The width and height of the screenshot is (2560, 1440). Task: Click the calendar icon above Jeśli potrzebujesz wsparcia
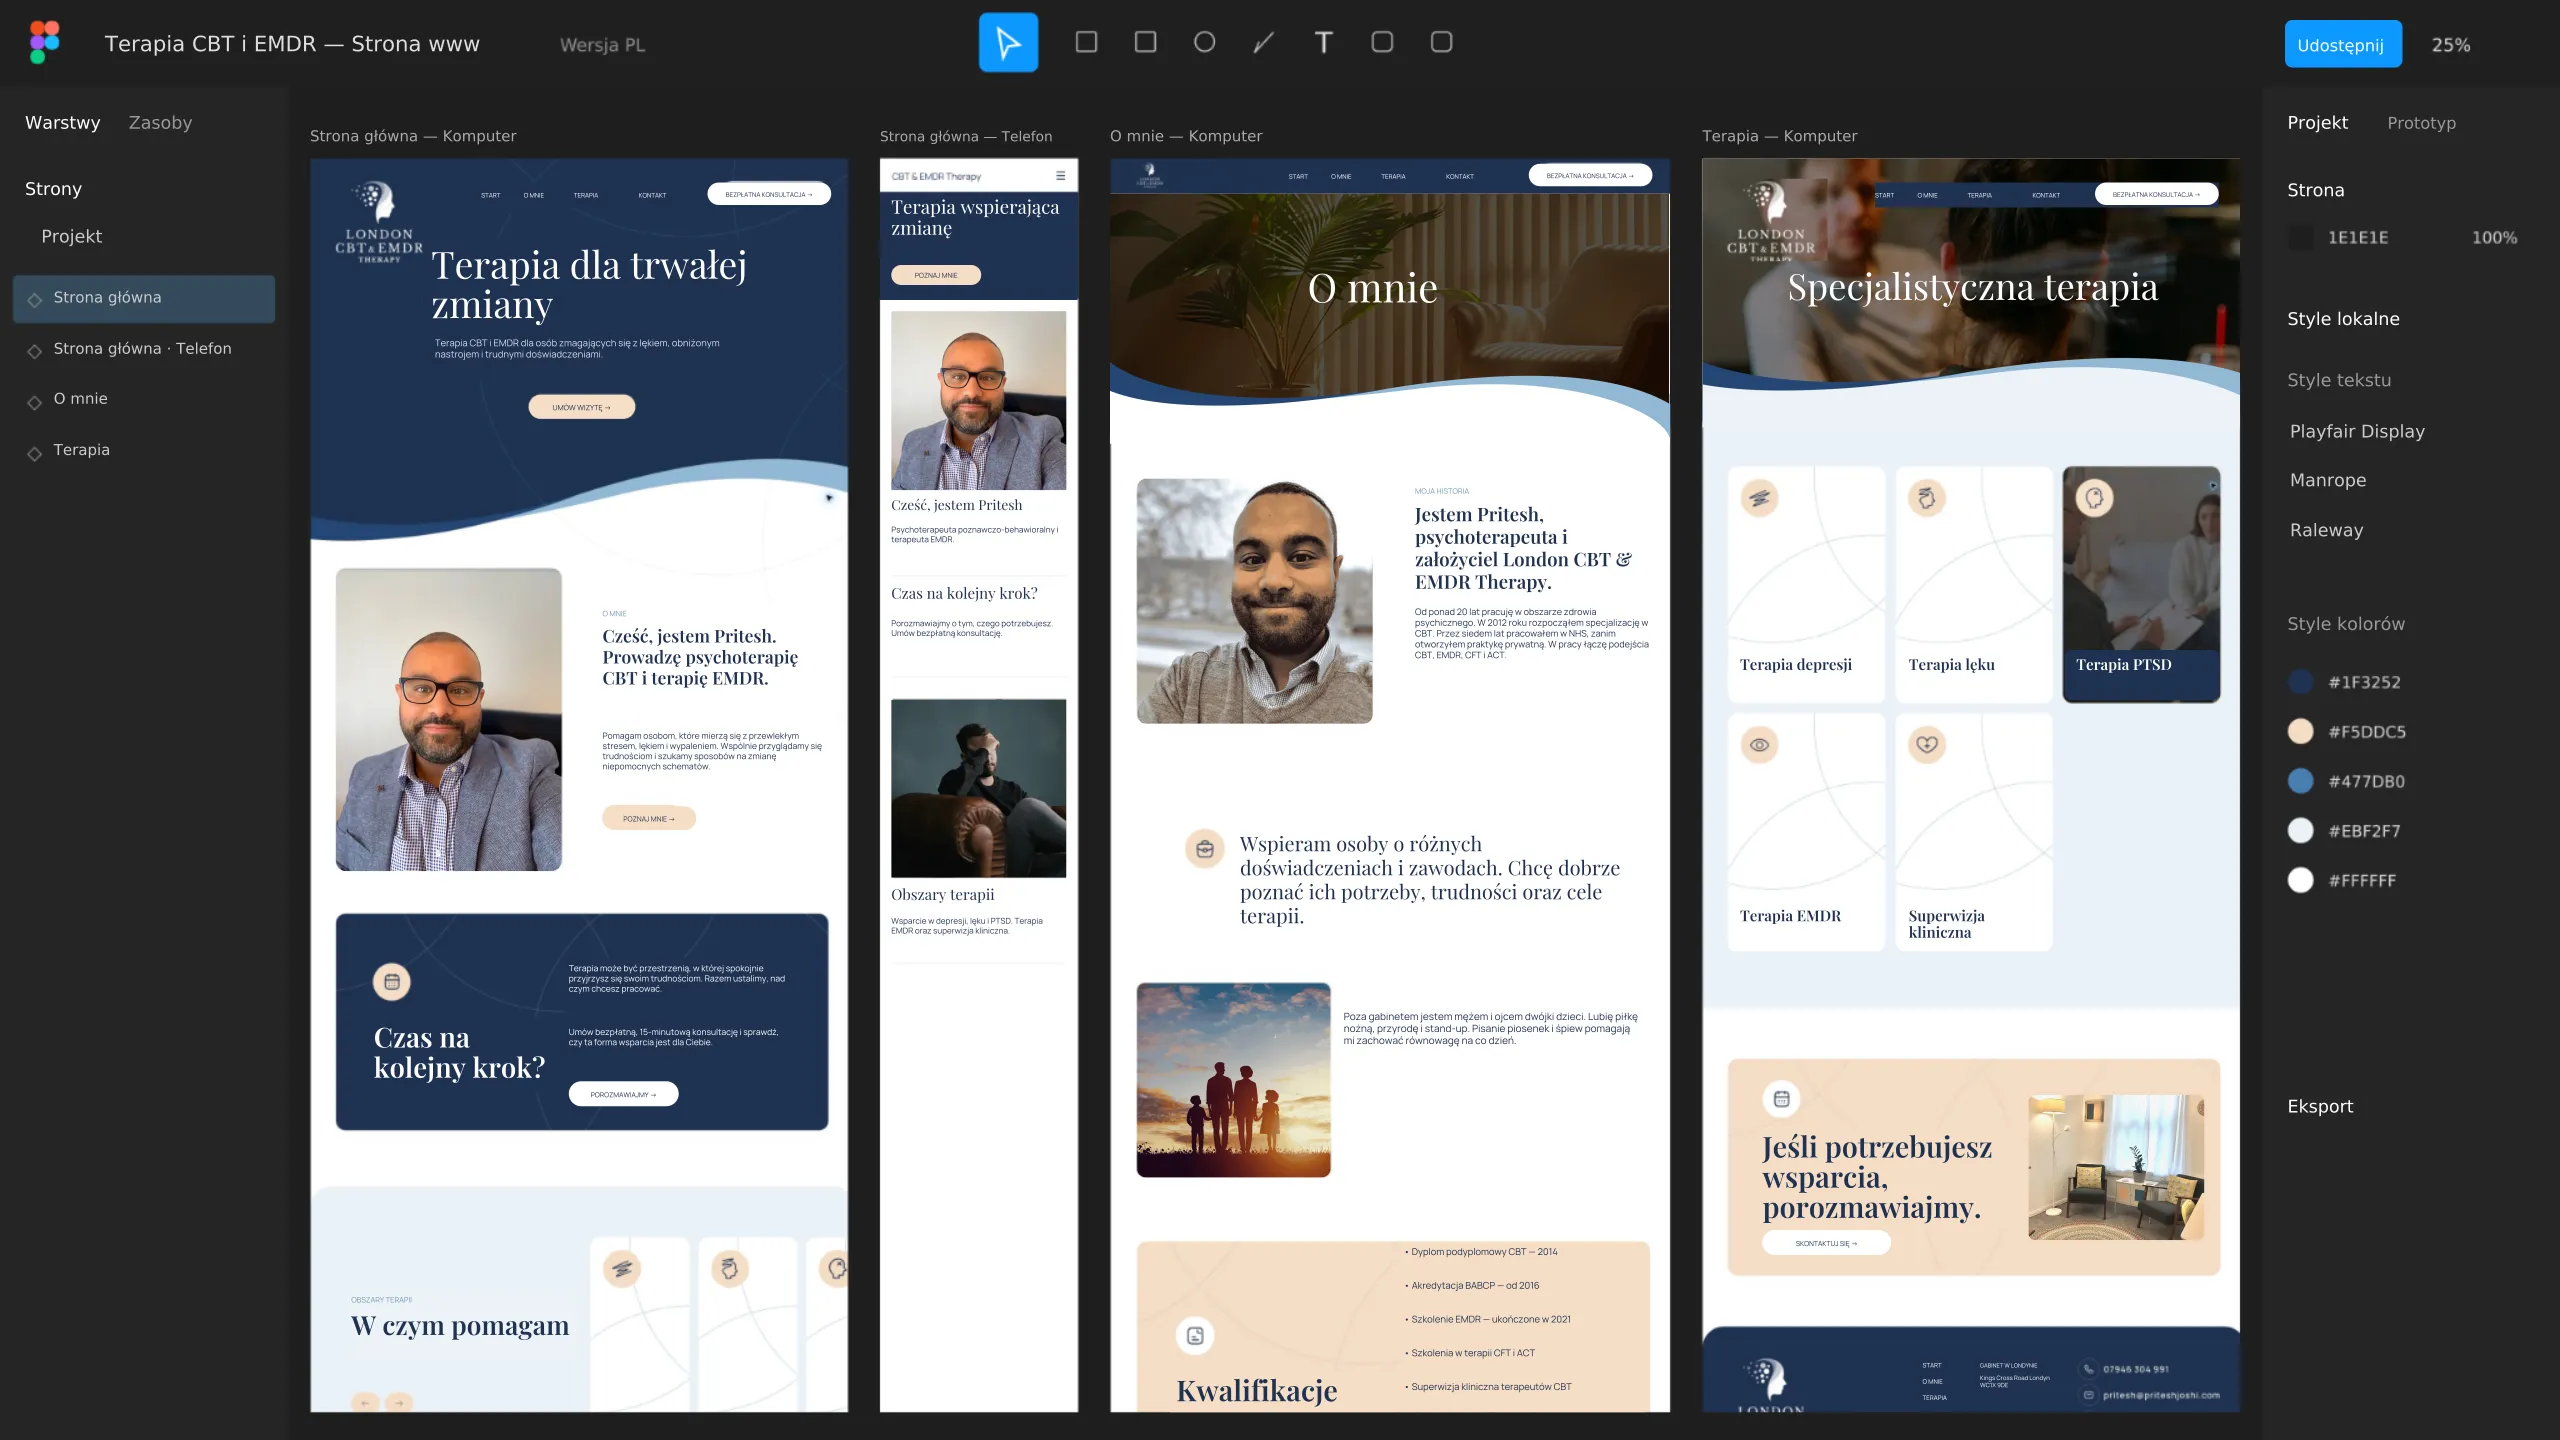(1782, 1099)
